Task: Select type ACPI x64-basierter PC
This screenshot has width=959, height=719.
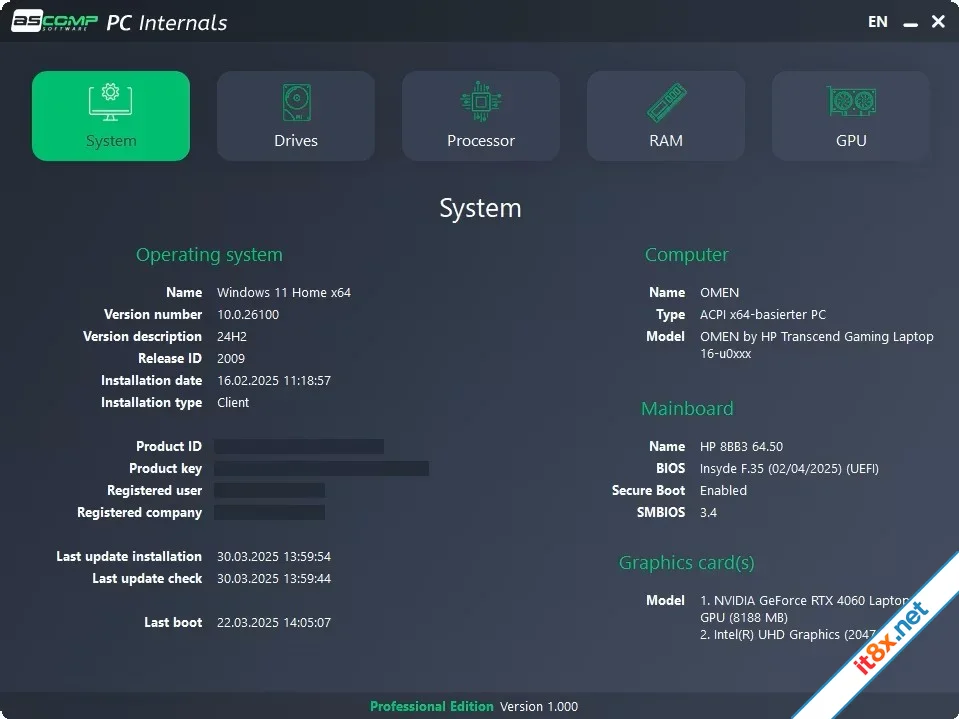Action: tap(763, 314)
